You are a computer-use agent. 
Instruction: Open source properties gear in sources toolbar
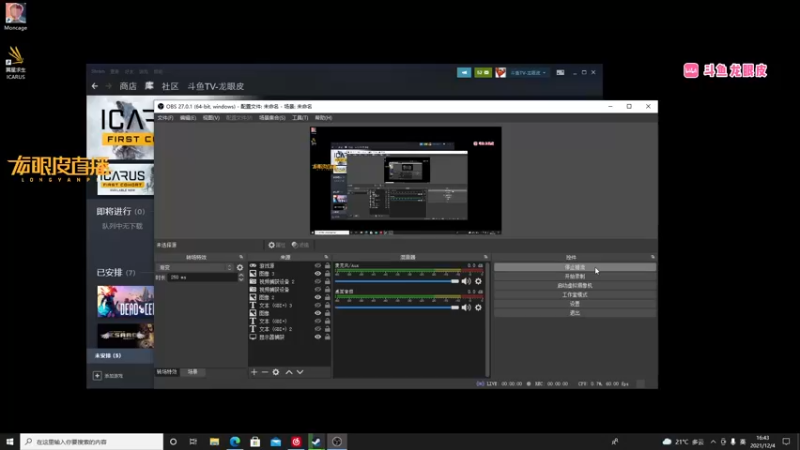276,372
